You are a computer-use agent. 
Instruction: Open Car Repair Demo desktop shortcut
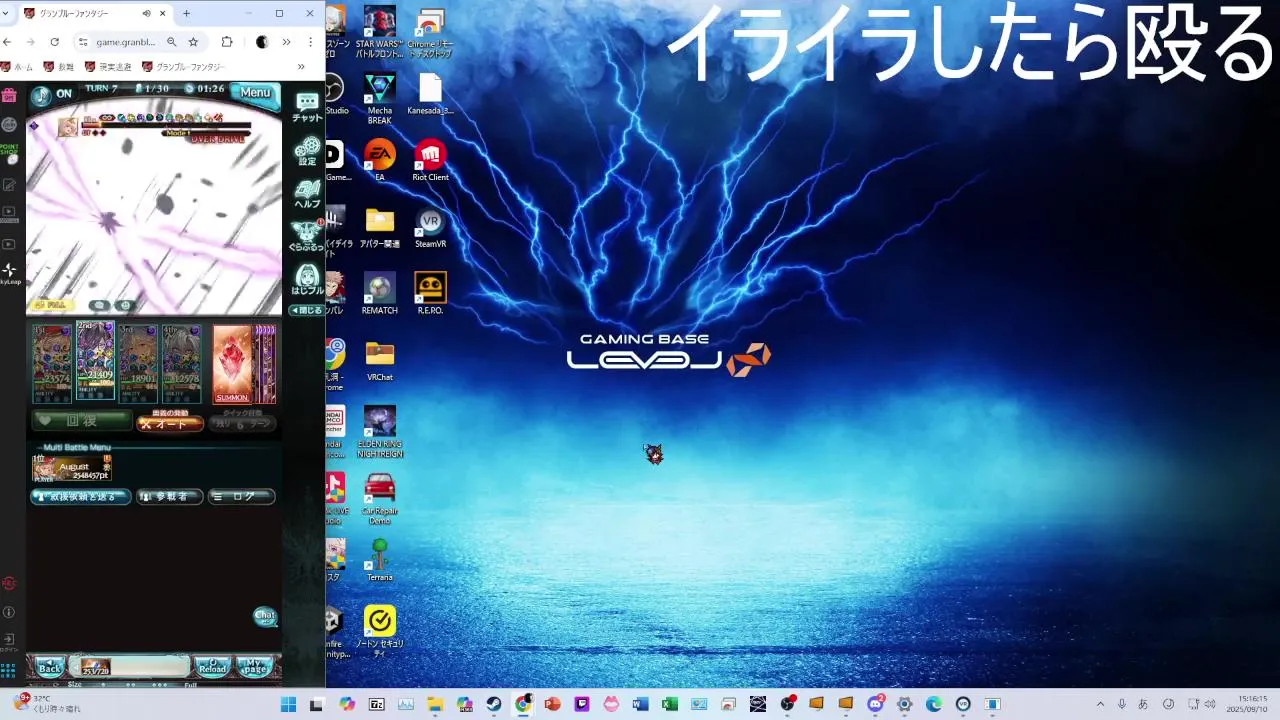(x=380, y=499)
